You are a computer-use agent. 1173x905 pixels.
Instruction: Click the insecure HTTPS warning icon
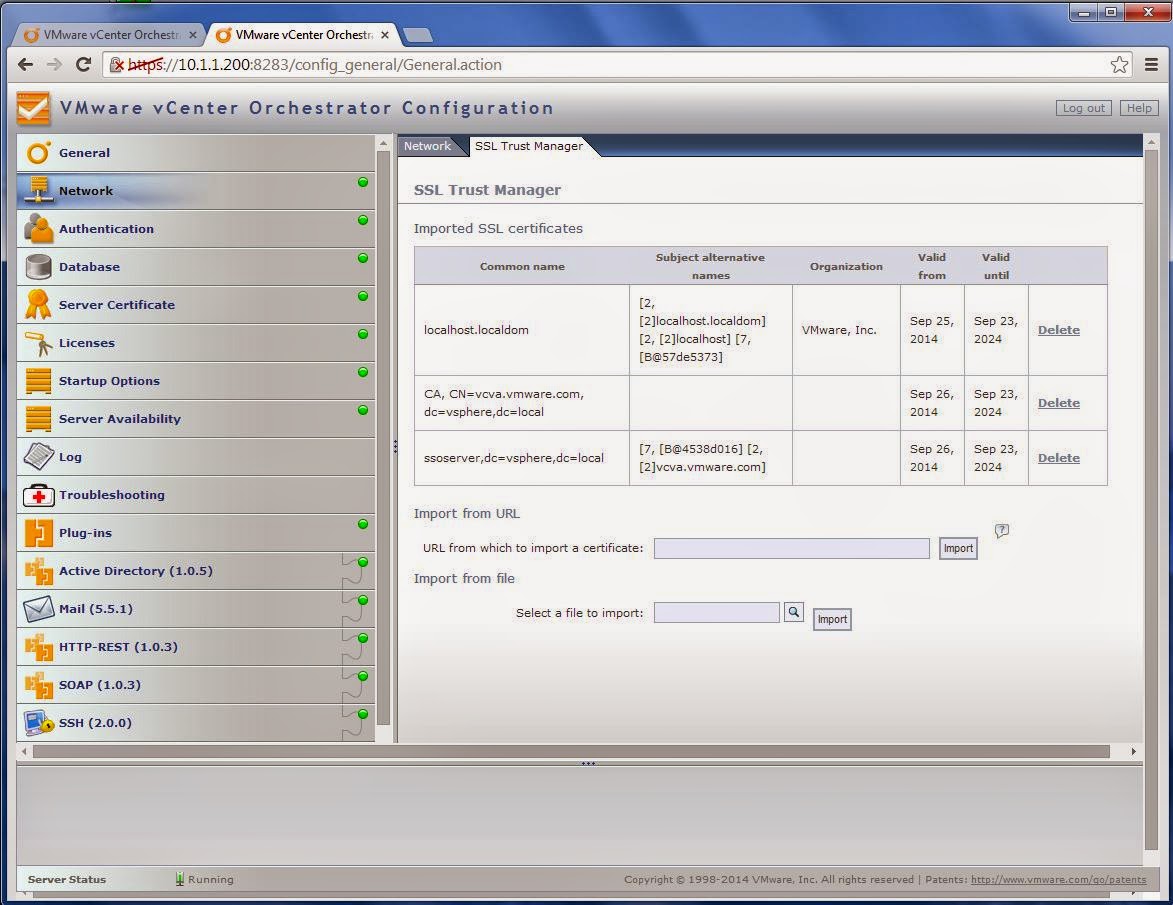(x=117, y=65)
